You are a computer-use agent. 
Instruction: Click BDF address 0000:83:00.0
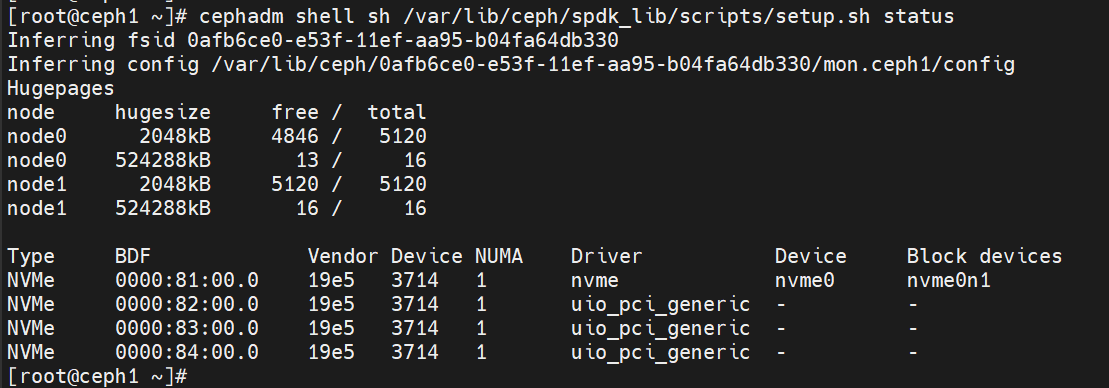point(187,328)
